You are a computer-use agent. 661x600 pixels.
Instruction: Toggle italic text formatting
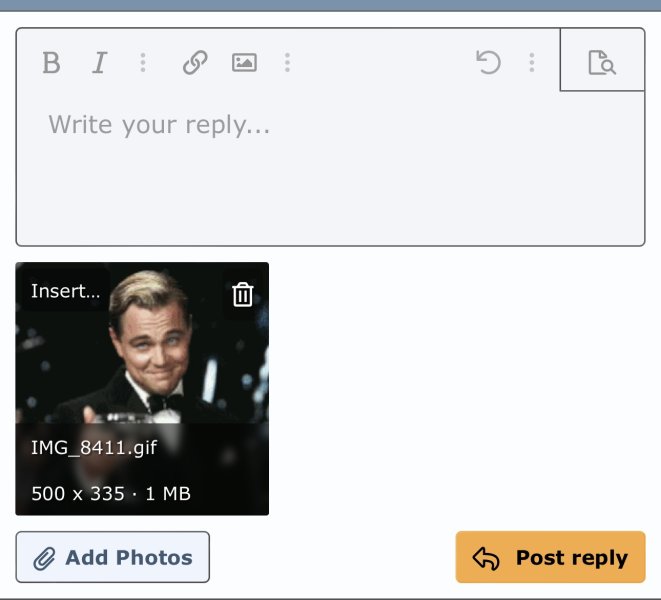99,64
